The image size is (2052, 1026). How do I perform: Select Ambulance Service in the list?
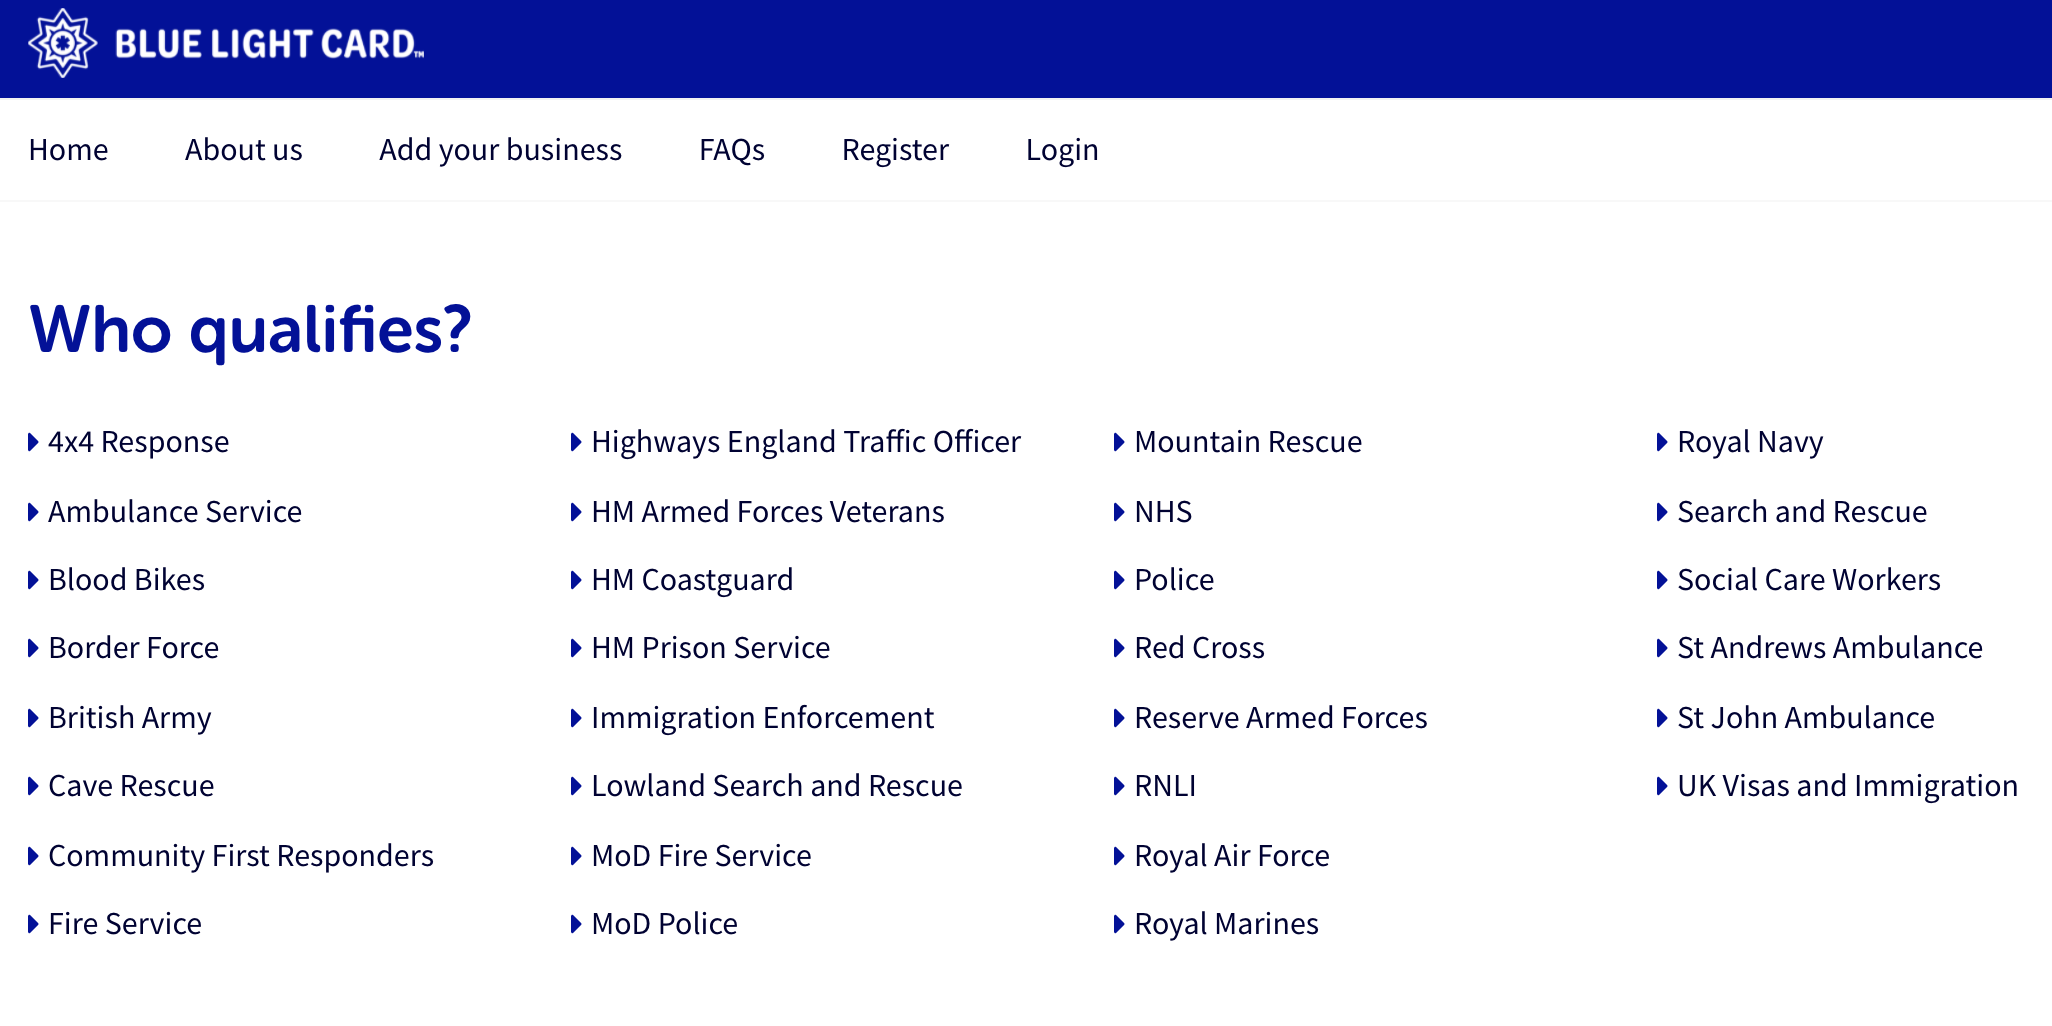(175, 512)
